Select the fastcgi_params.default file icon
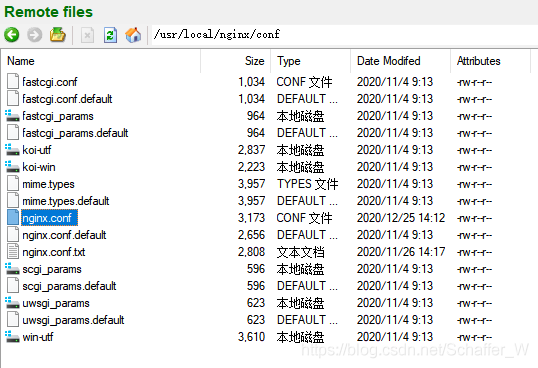The height and width of the screenshot is (368, 538). coord(13,133)
